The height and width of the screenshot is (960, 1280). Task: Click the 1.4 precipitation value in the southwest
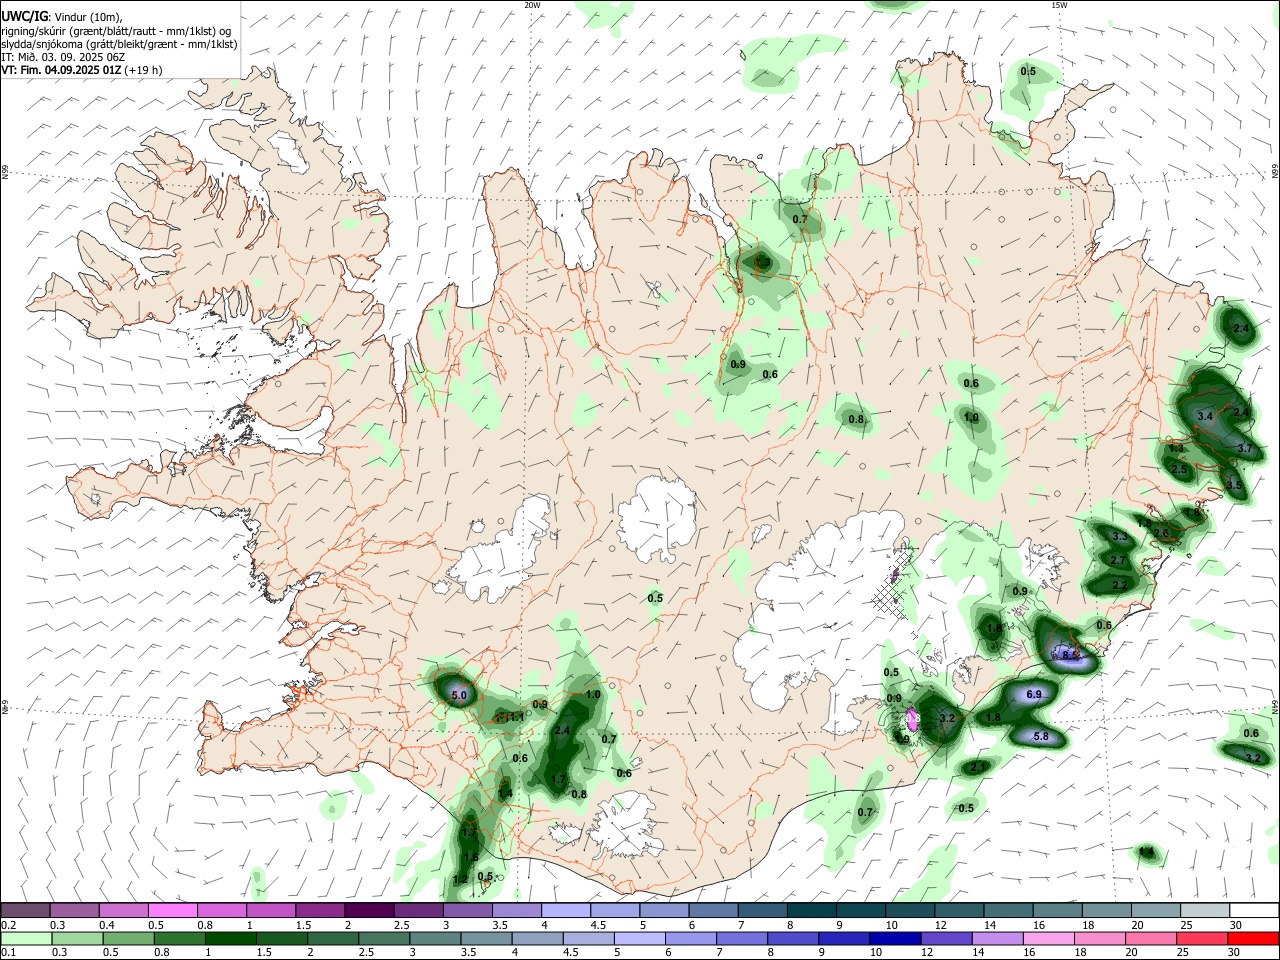pyautogui.click(x=505, y=794)
